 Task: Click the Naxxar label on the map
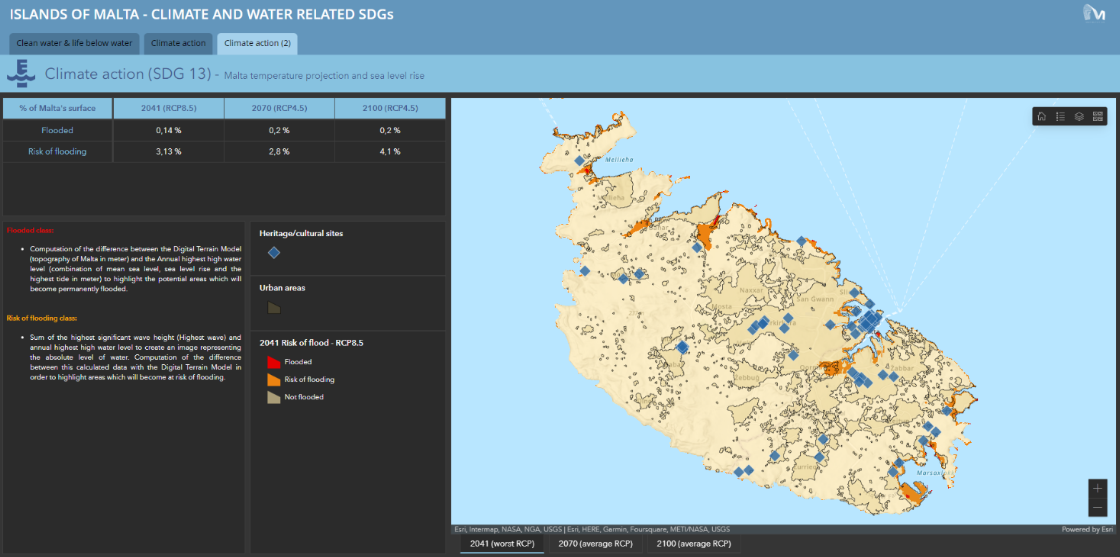[751, 291]
